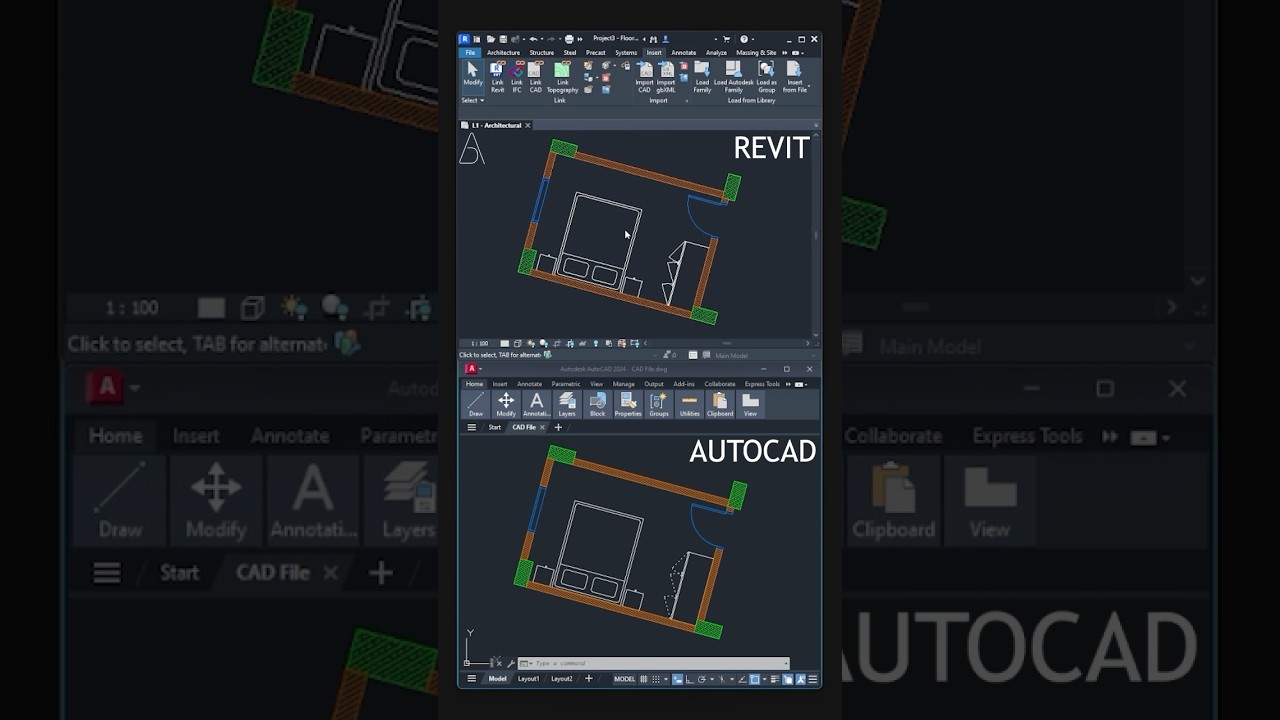Screen dimensions: 1280x720
Task: Click the Link Revit icon
Action: click(497, 76)
